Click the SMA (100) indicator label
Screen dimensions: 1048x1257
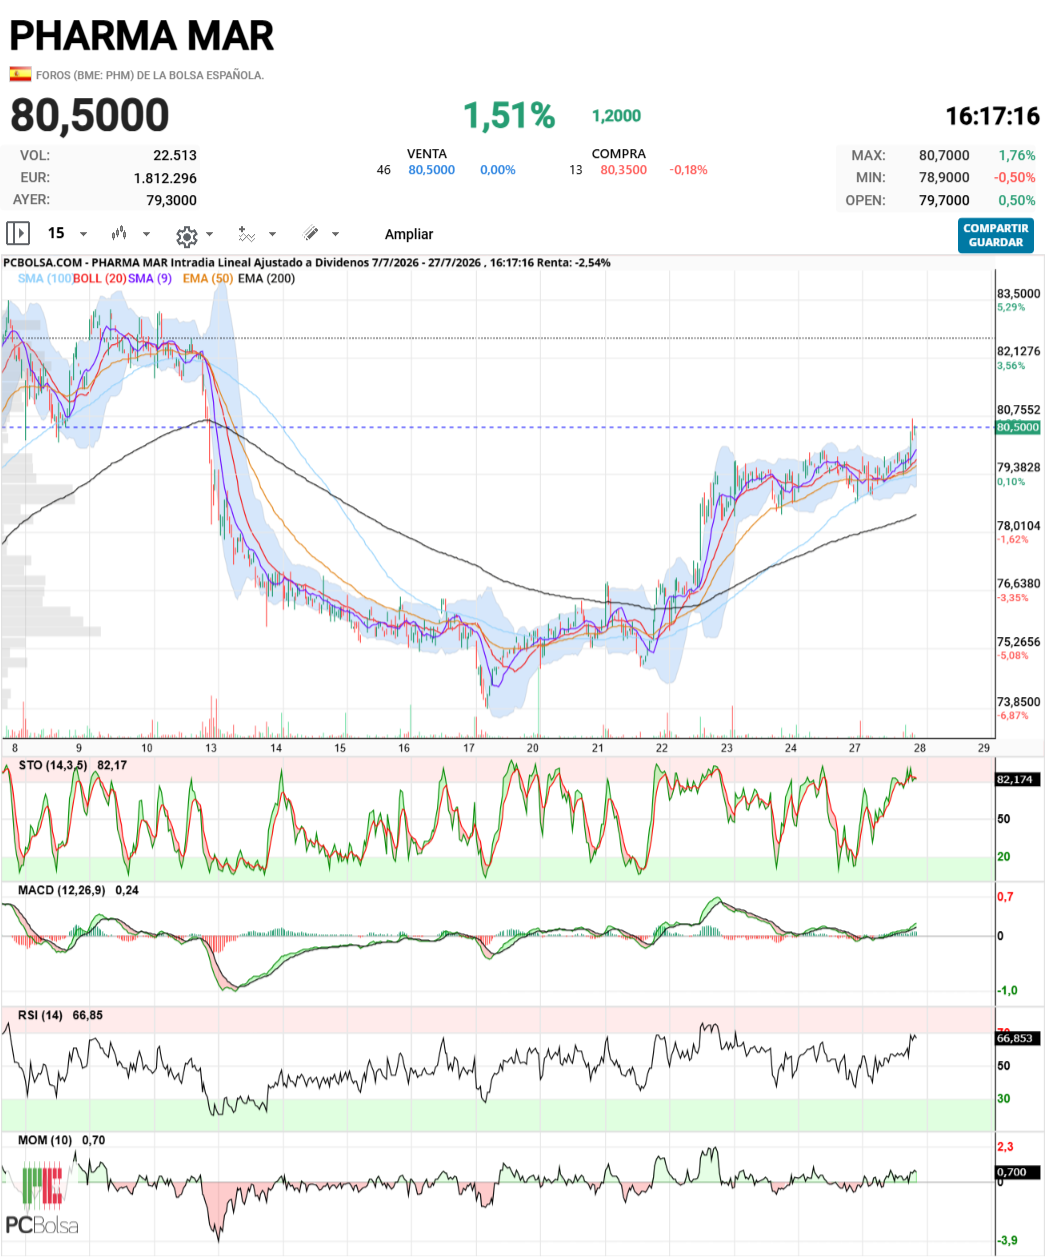click(44, 278)
